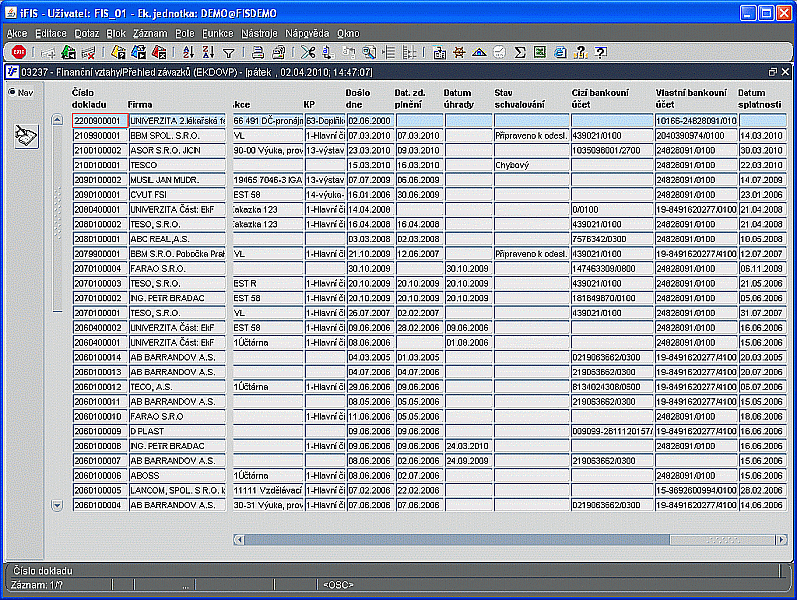The height and width of the screenshot is (600, 797).
Task: Click the scissors cut toolbar icon
Action: (x=308, y=52)
